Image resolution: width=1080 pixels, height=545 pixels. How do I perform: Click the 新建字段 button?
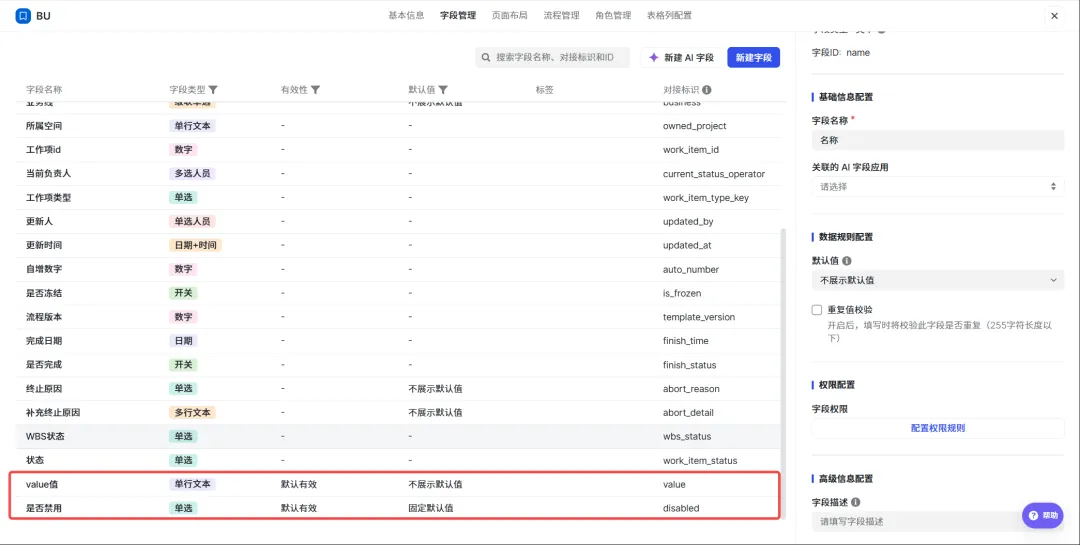pos(754,58)
